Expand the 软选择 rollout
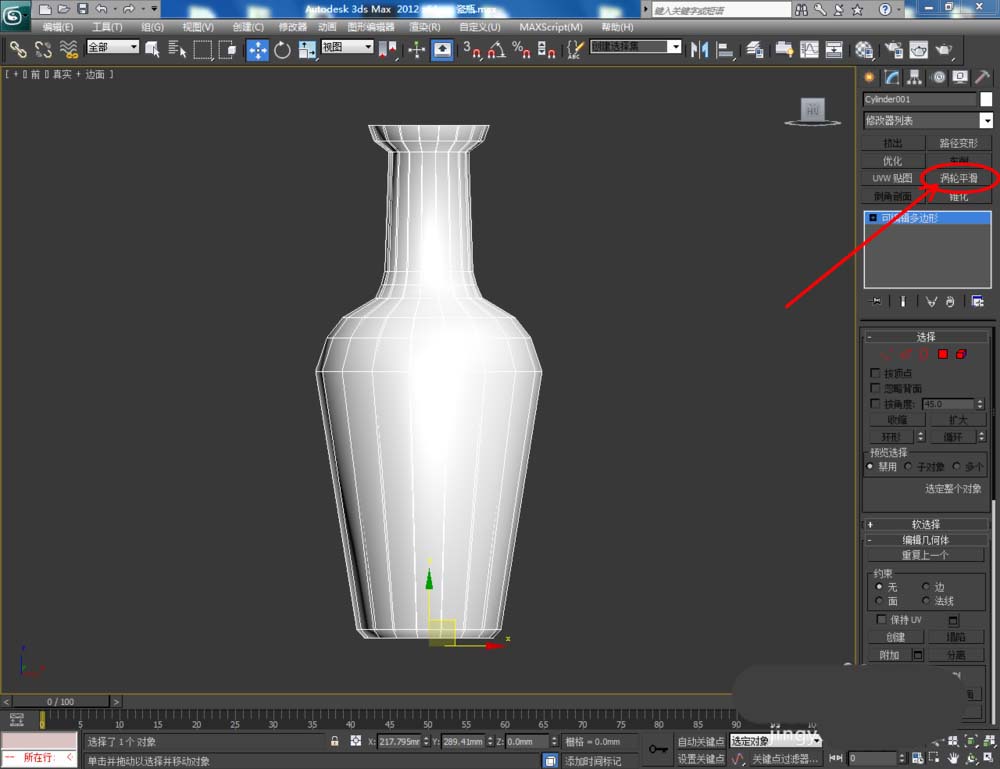This screenshot has height=769, width=1000. point(925,524)
